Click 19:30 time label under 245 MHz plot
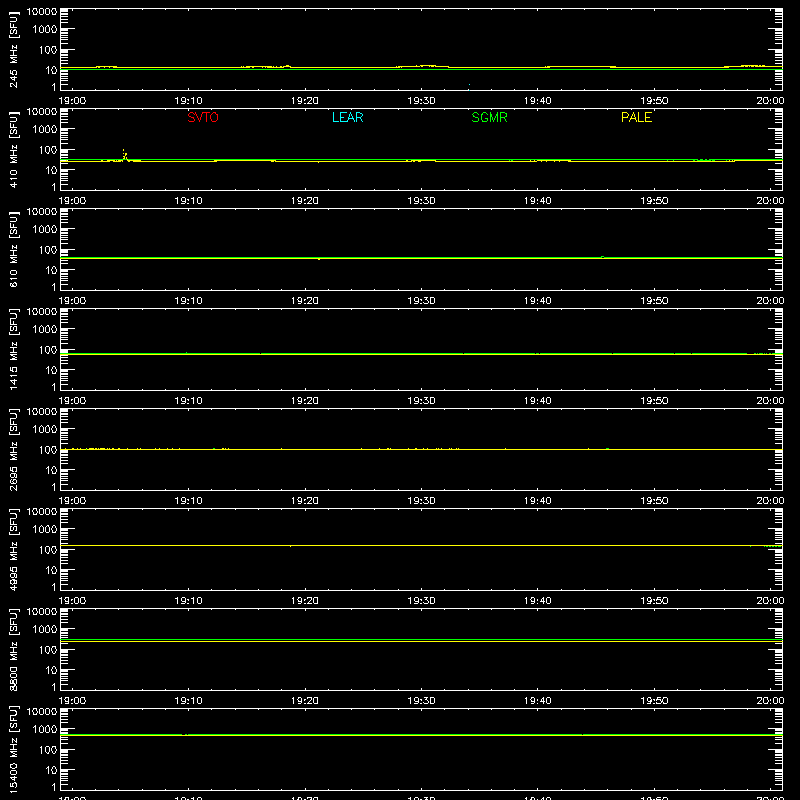800x800 pixels. coord(421,101)
